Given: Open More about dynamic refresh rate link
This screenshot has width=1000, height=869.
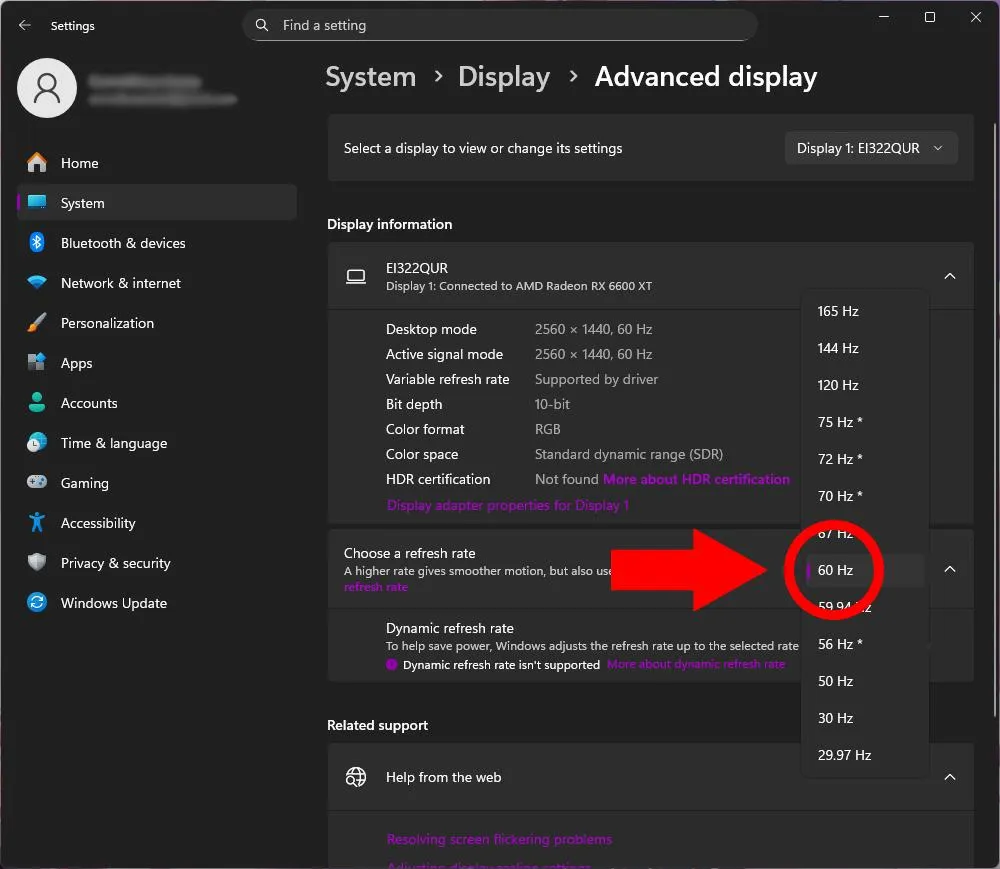Looking at the screenshot, I should tap(696, 664).
